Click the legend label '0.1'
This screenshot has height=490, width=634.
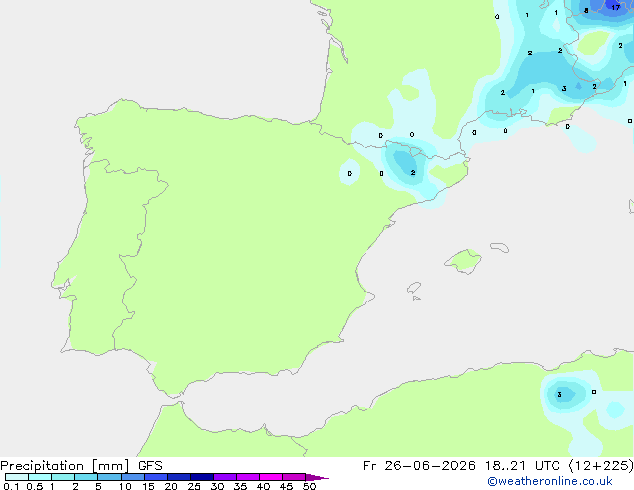[11, 486]
